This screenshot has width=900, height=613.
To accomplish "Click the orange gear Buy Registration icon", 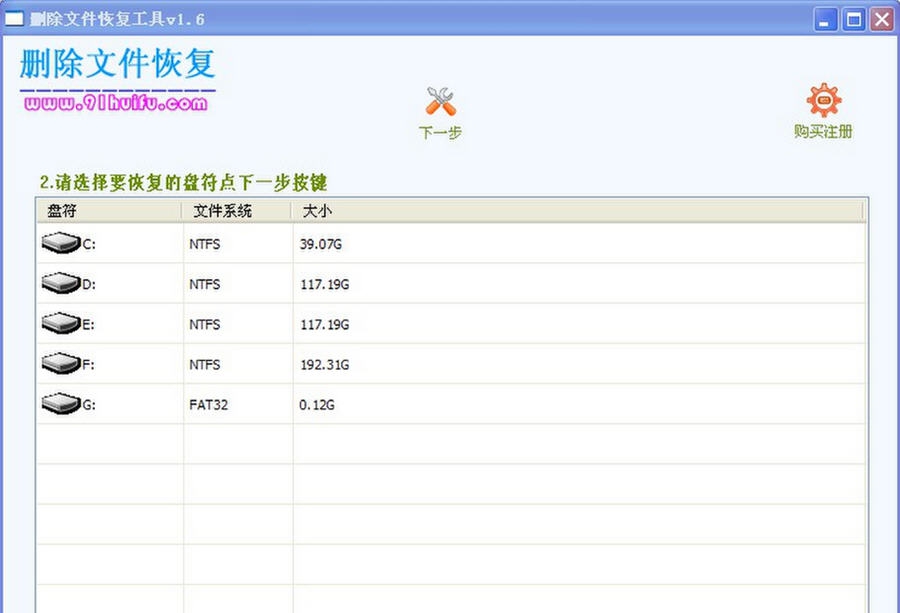I will [x=823, y=101].
